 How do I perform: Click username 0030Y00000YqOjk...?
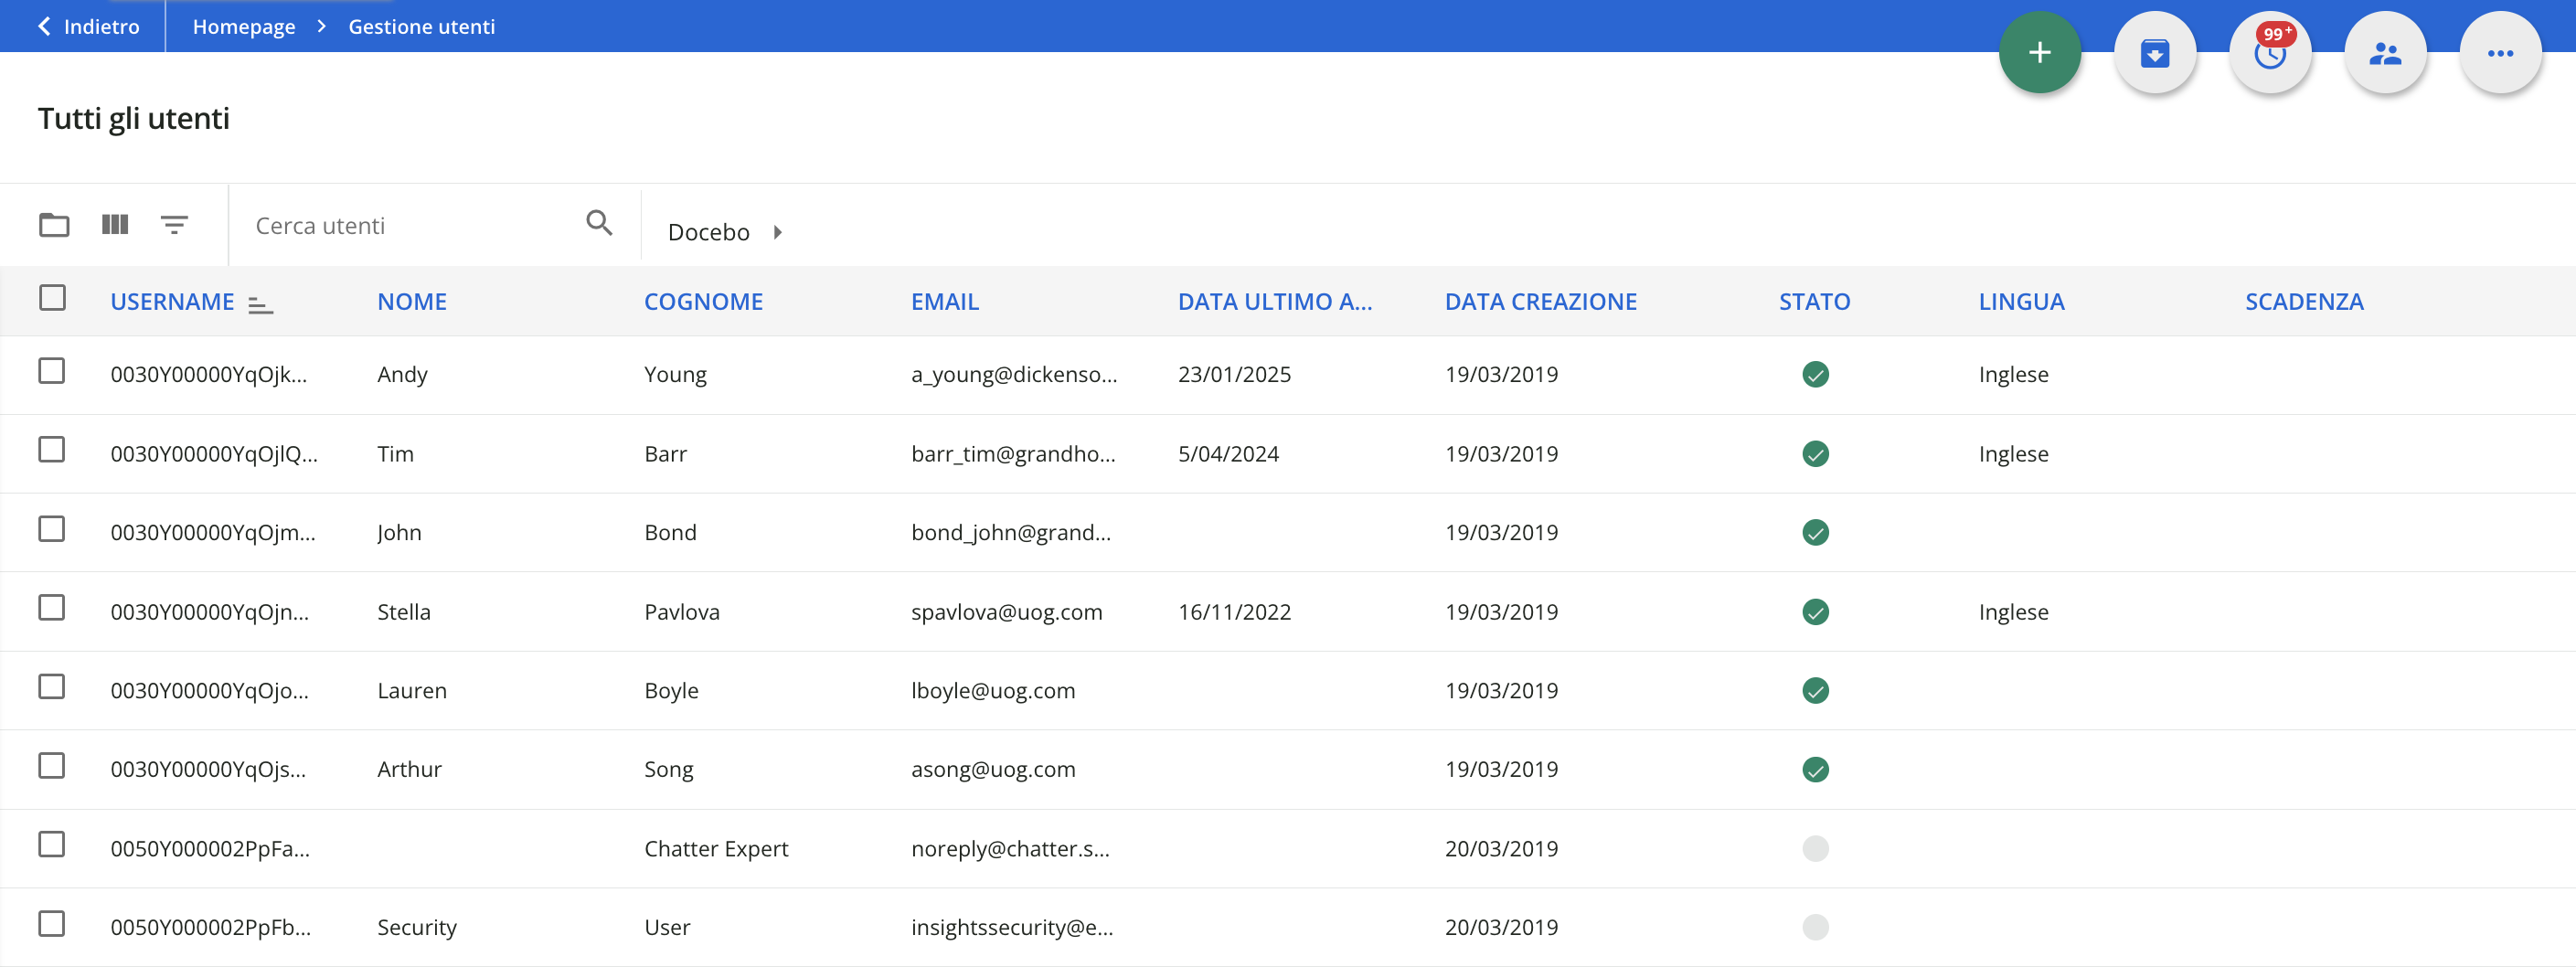coord(208,375)
